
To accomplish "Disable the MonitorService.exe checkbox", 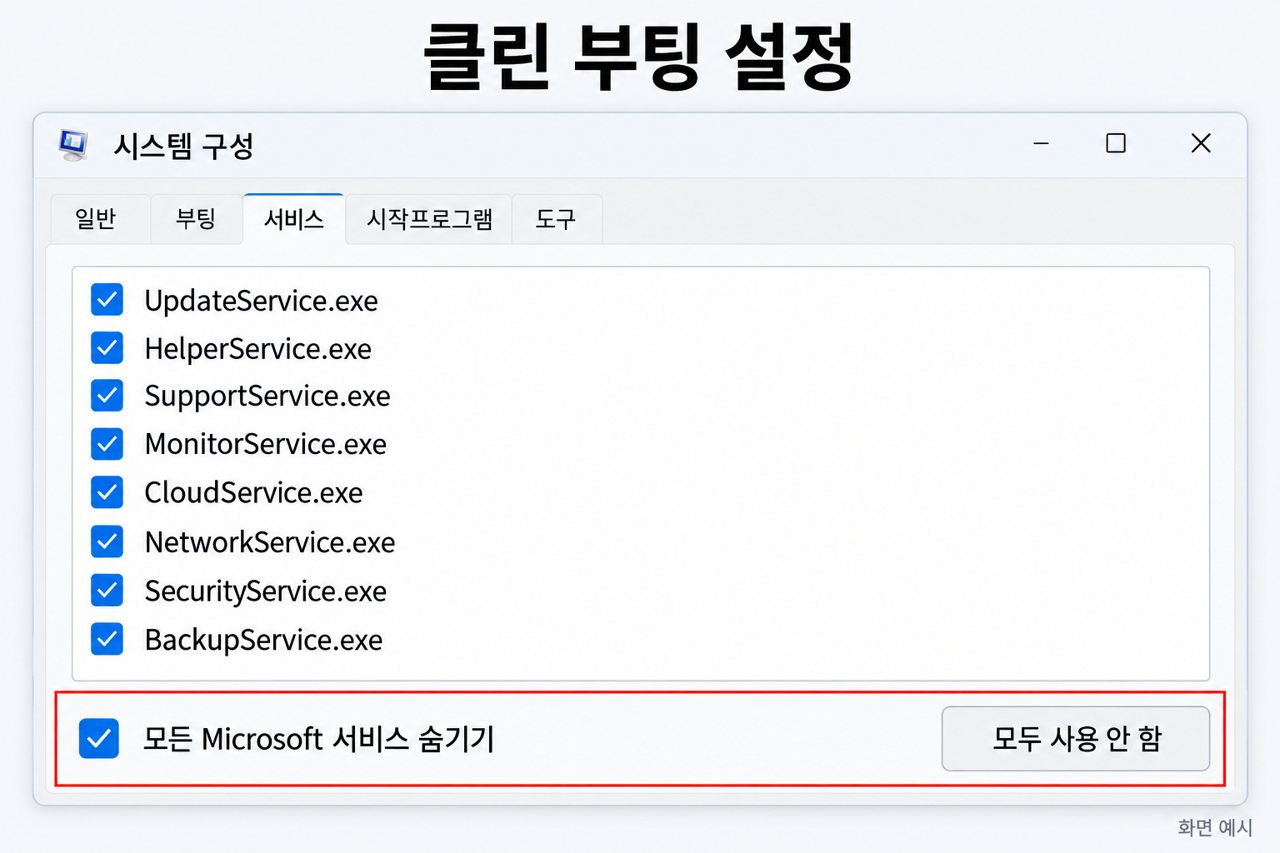I will pos(107,444).
